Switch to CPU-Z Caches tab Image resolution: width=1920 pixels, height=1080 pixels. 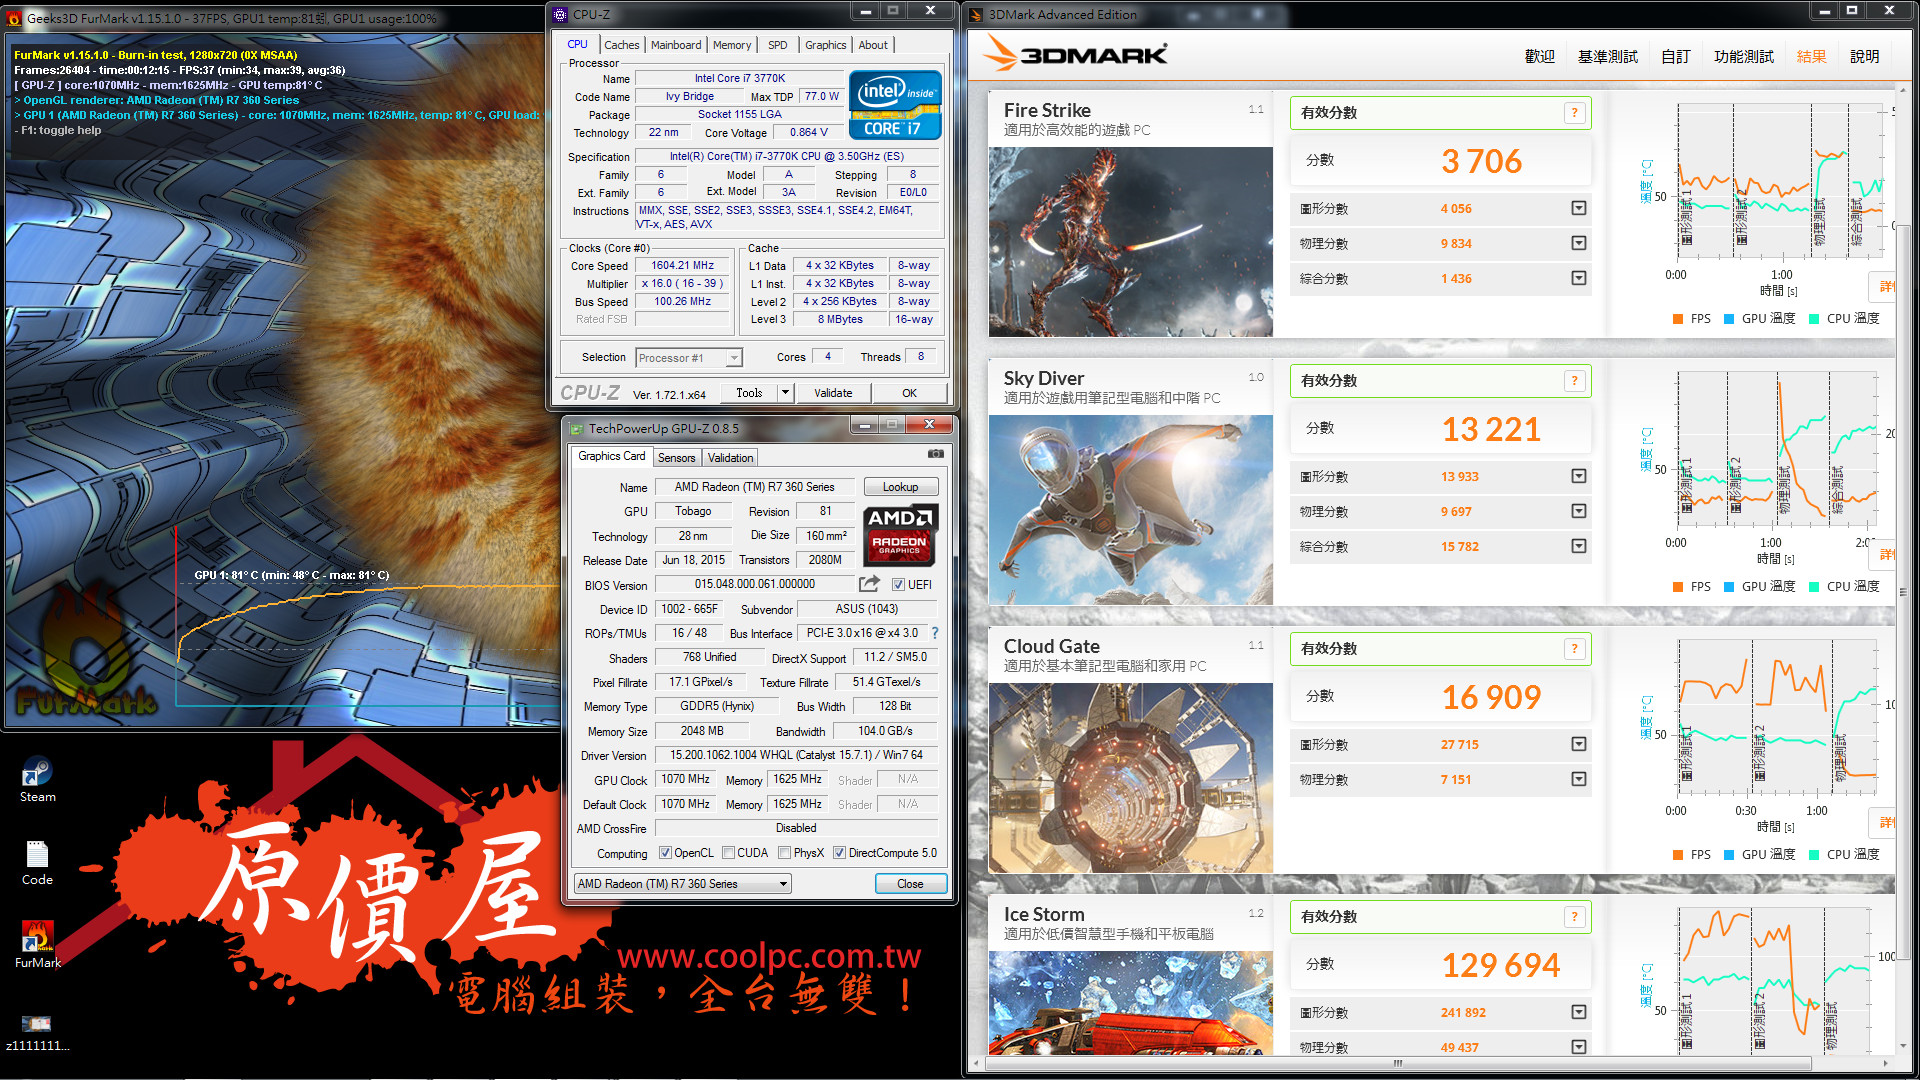(621, 45)
